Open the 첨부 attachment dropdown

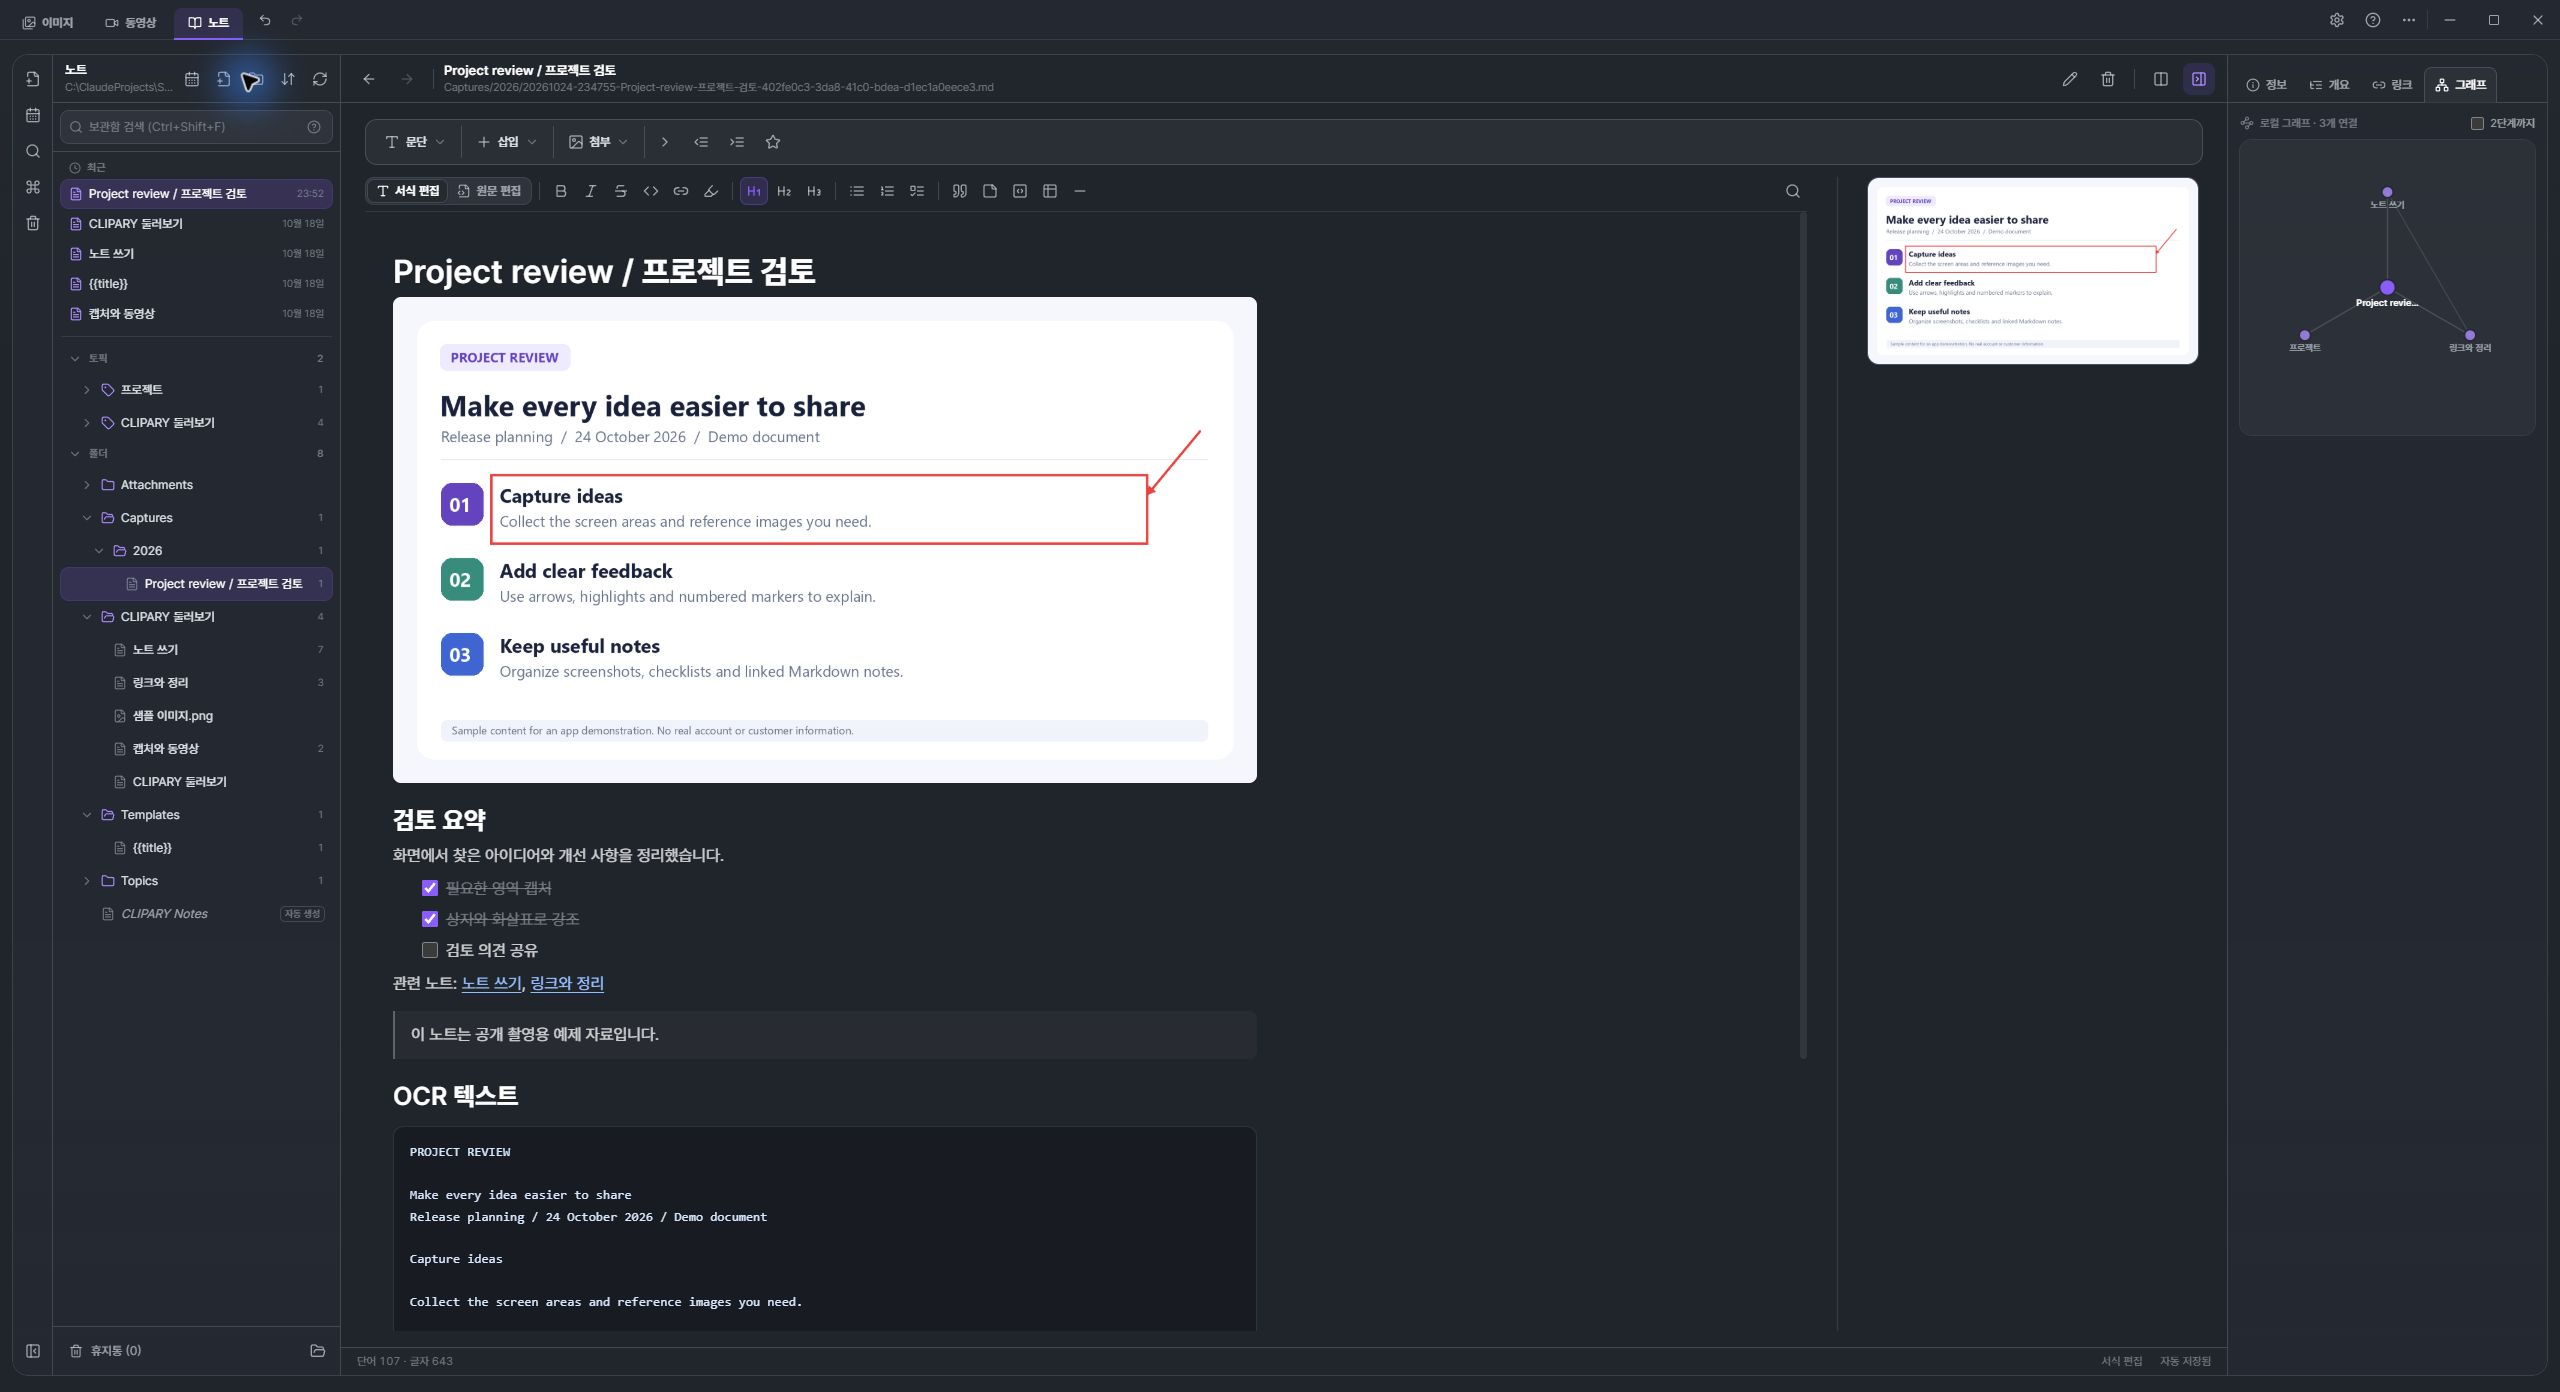[598, 142]
